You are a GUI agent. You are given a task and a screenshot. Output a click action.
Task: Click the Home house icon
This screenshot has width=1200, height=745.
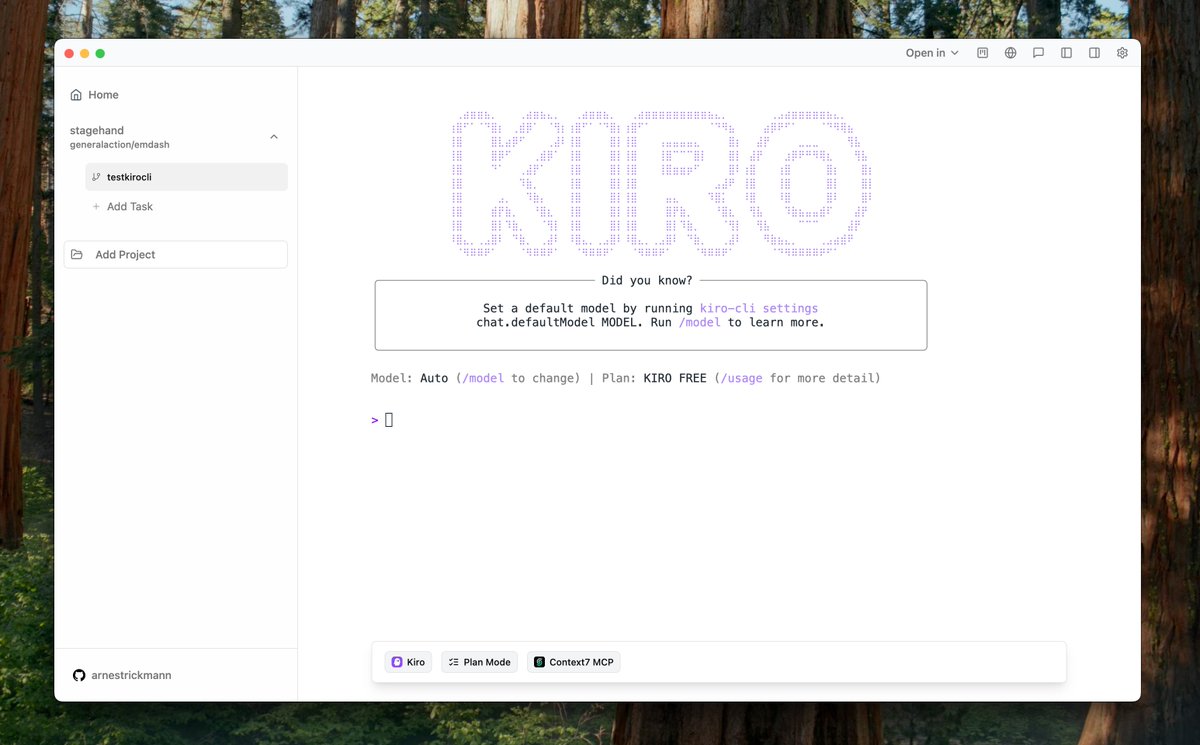click(x=76, y=95)
